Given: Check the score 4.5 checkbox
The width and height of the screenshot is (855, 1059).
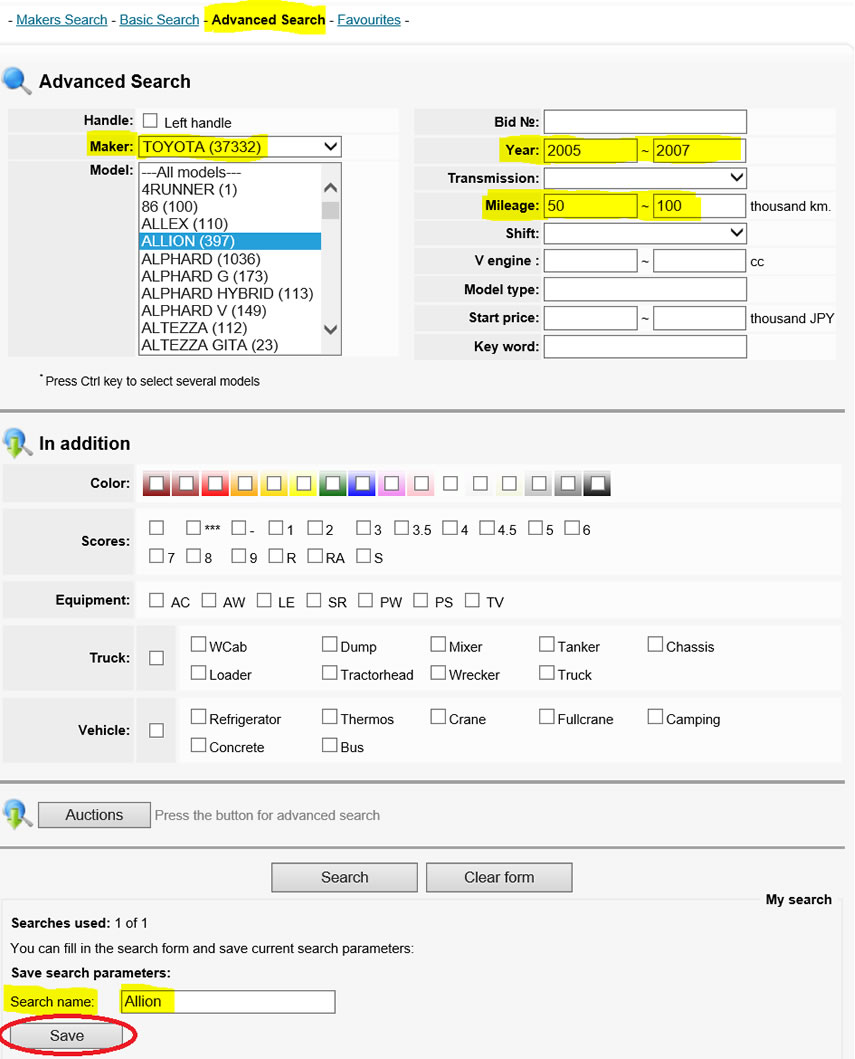Looking at the screenshot, I should click(x=487, y=528).
